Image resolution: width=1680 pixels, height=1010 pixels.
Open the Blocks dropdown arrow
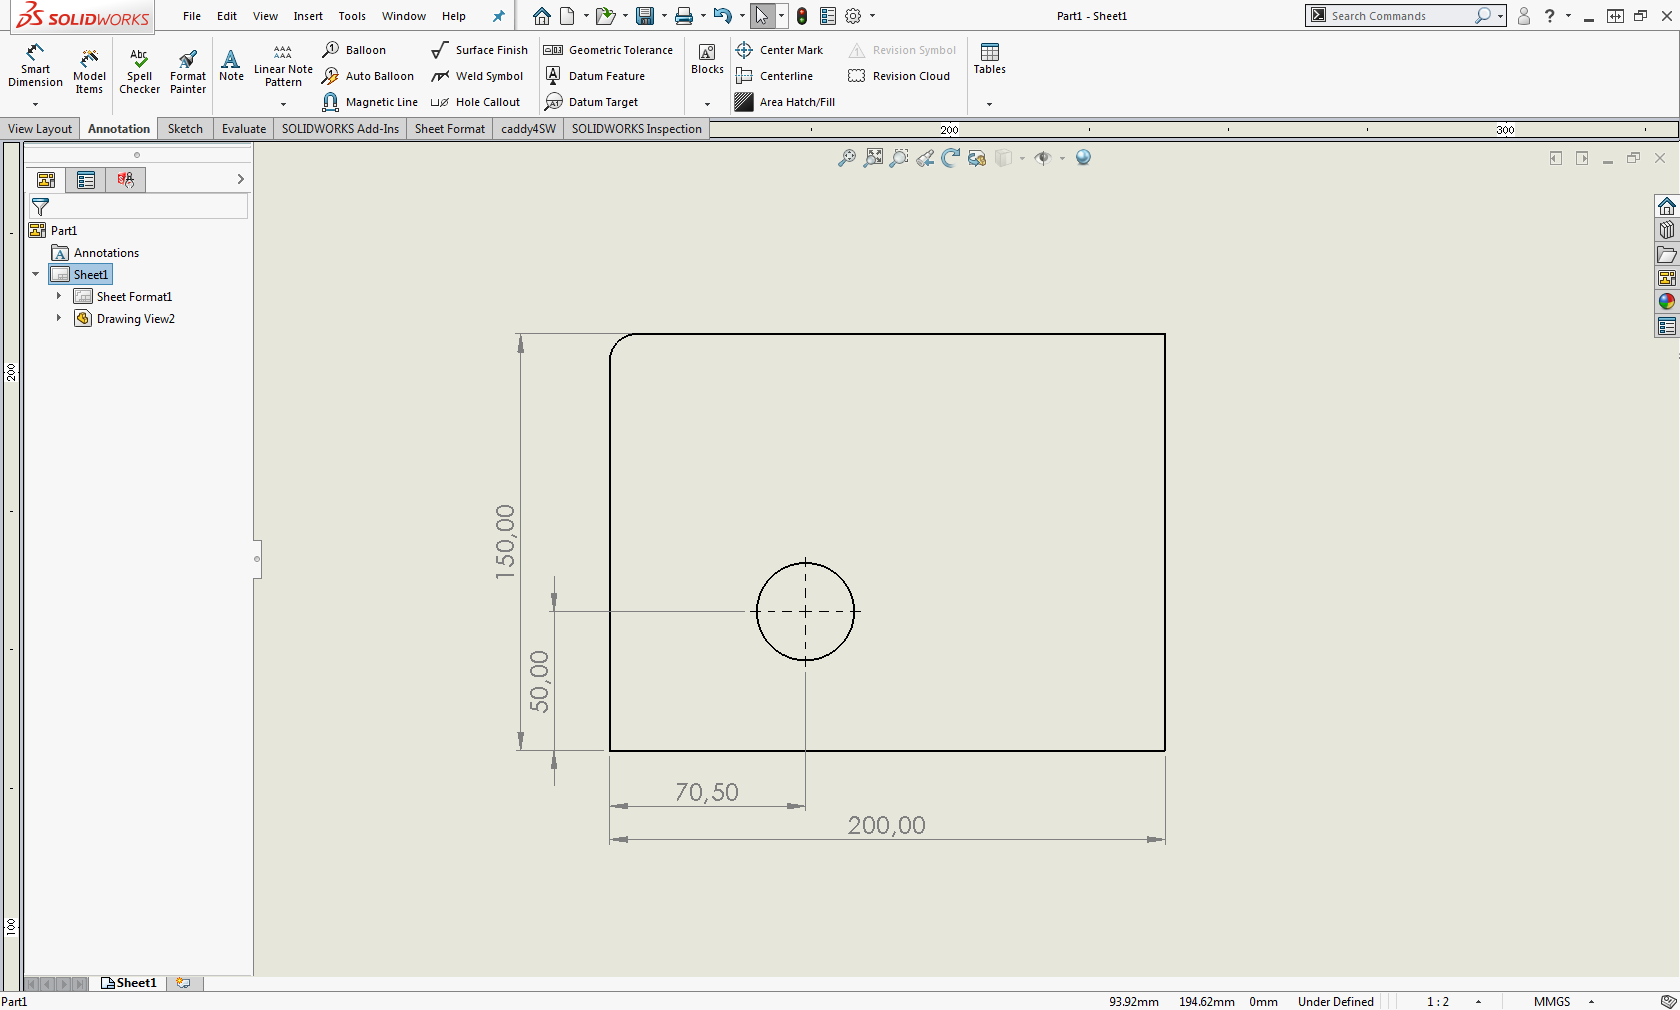point(707,104)
